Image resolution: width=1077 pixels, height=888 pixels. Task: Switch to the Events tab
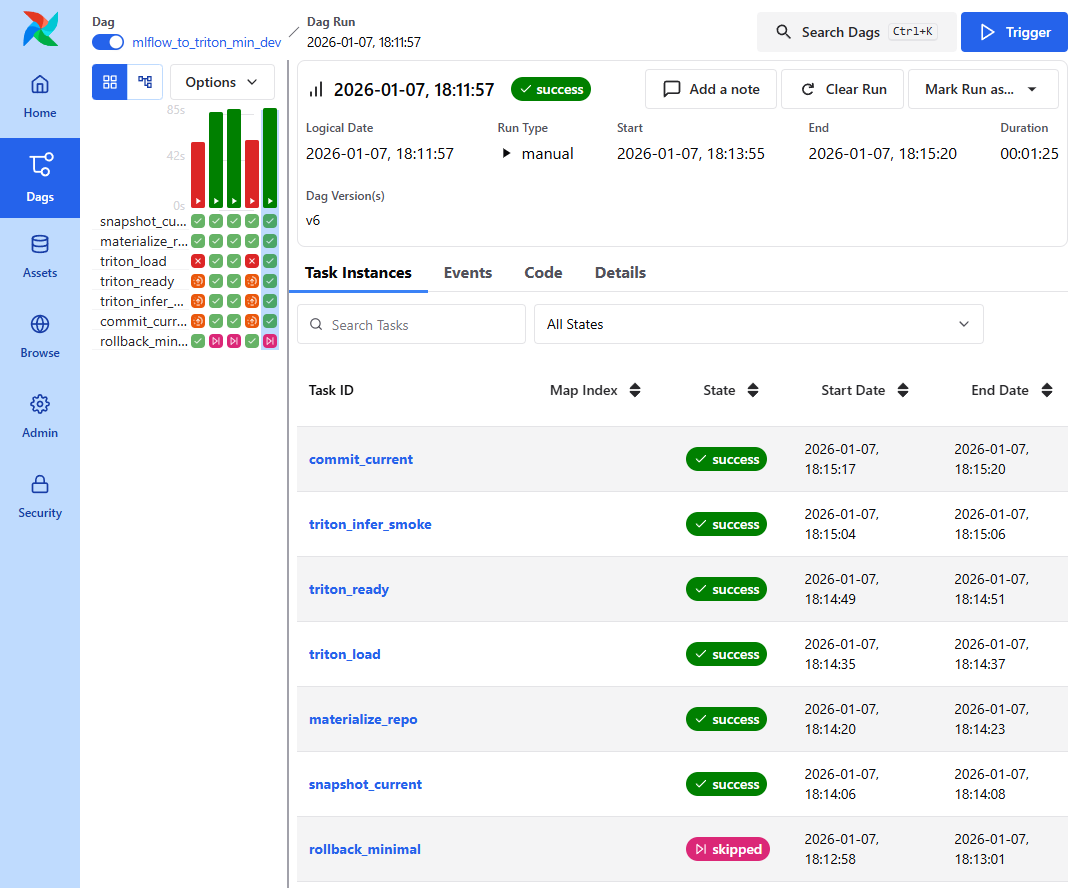pos(467,272)
